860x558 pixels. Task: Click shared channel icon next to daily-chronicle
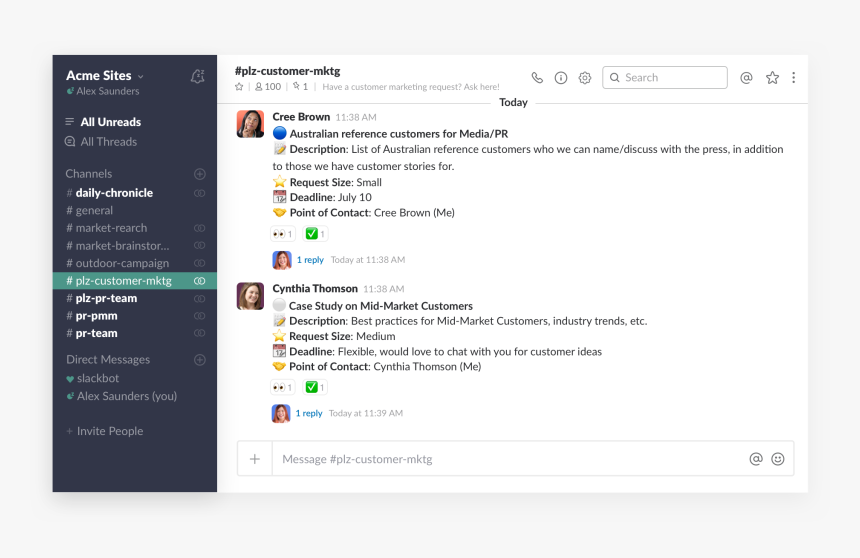tap(200, 193)
